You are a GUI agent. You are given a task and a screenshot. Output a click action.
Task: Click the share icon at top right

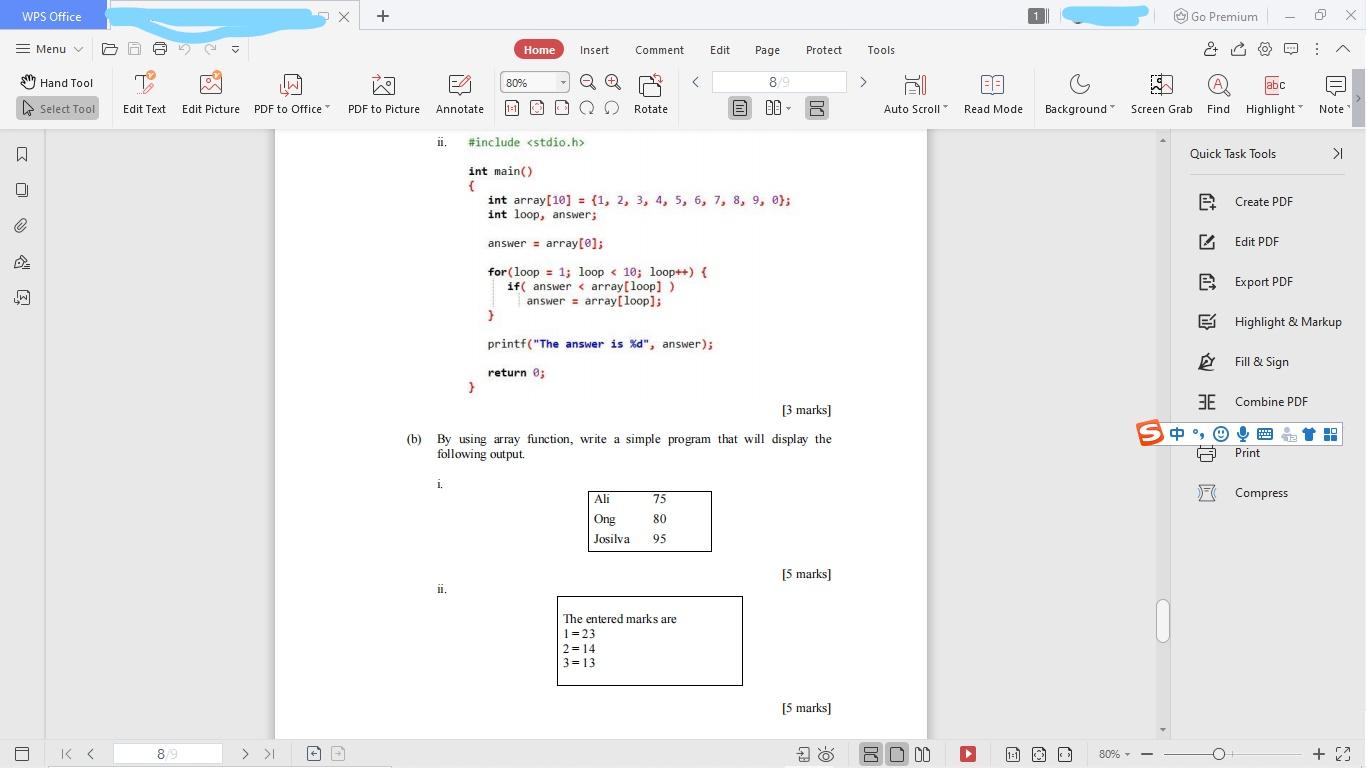[1238, 49]
